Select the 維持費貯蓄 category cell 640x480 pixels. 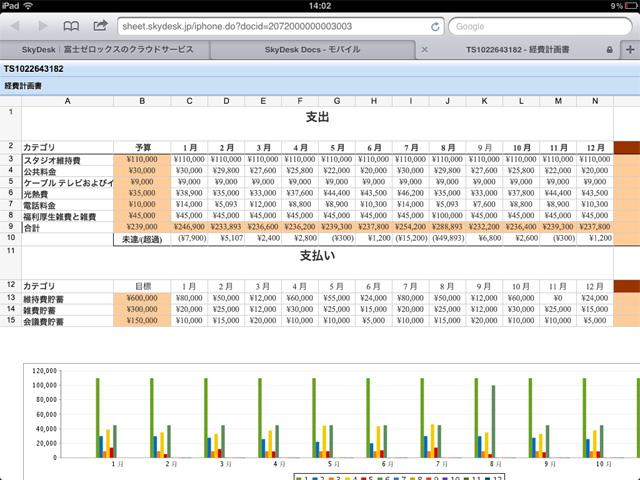click(67, 299)
